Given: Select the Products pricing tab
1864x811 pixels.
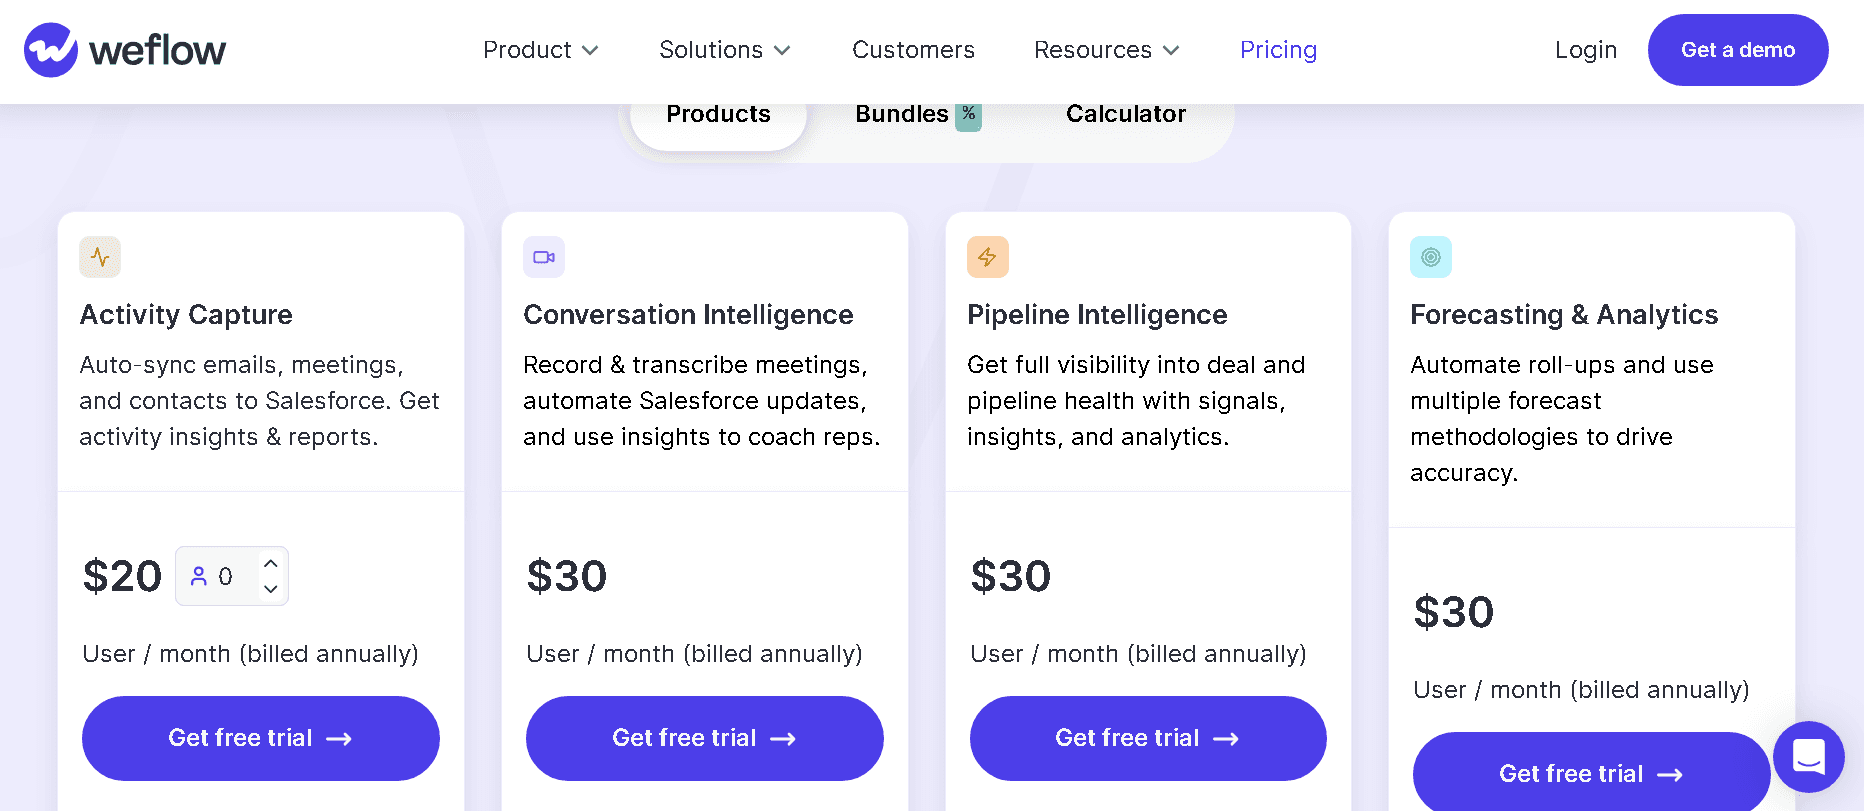Looking at the screenshot, I should 718,114.
